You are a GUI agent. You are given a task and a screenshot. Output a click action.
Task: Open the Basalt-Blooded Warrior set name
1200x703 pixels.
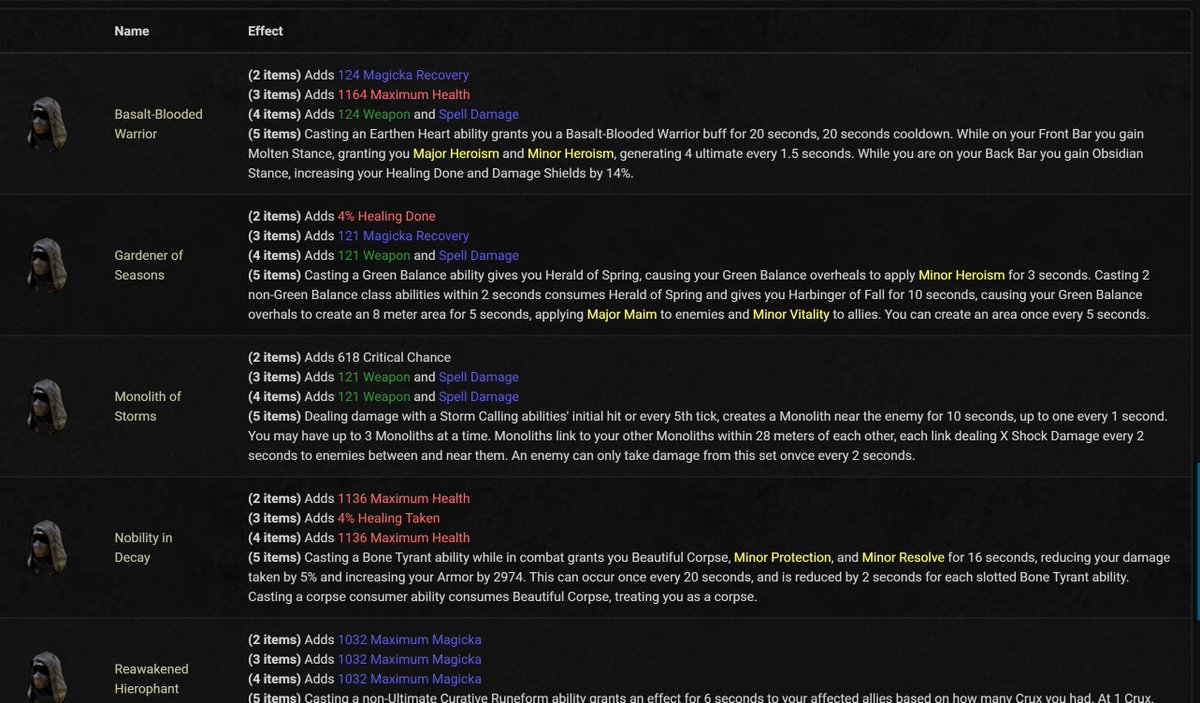pos(158,124)
